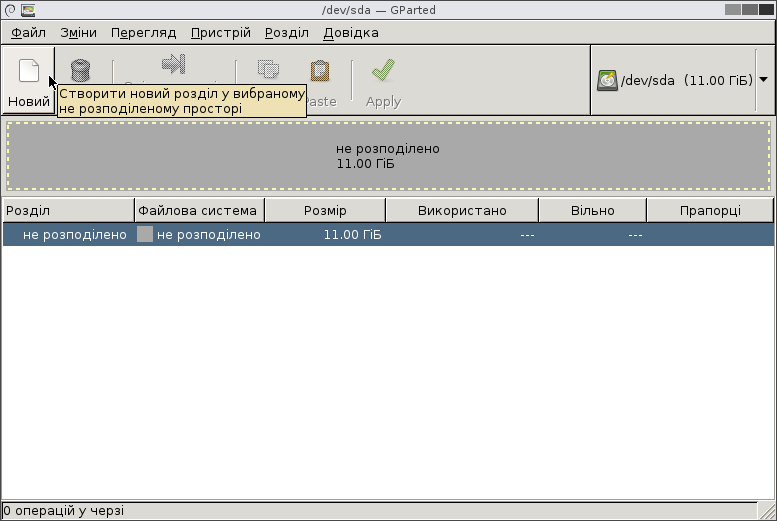Viewport: 777px width, 521px height.
Task: Click the Delete partition toolbar icon
Action: click(81, 69)
